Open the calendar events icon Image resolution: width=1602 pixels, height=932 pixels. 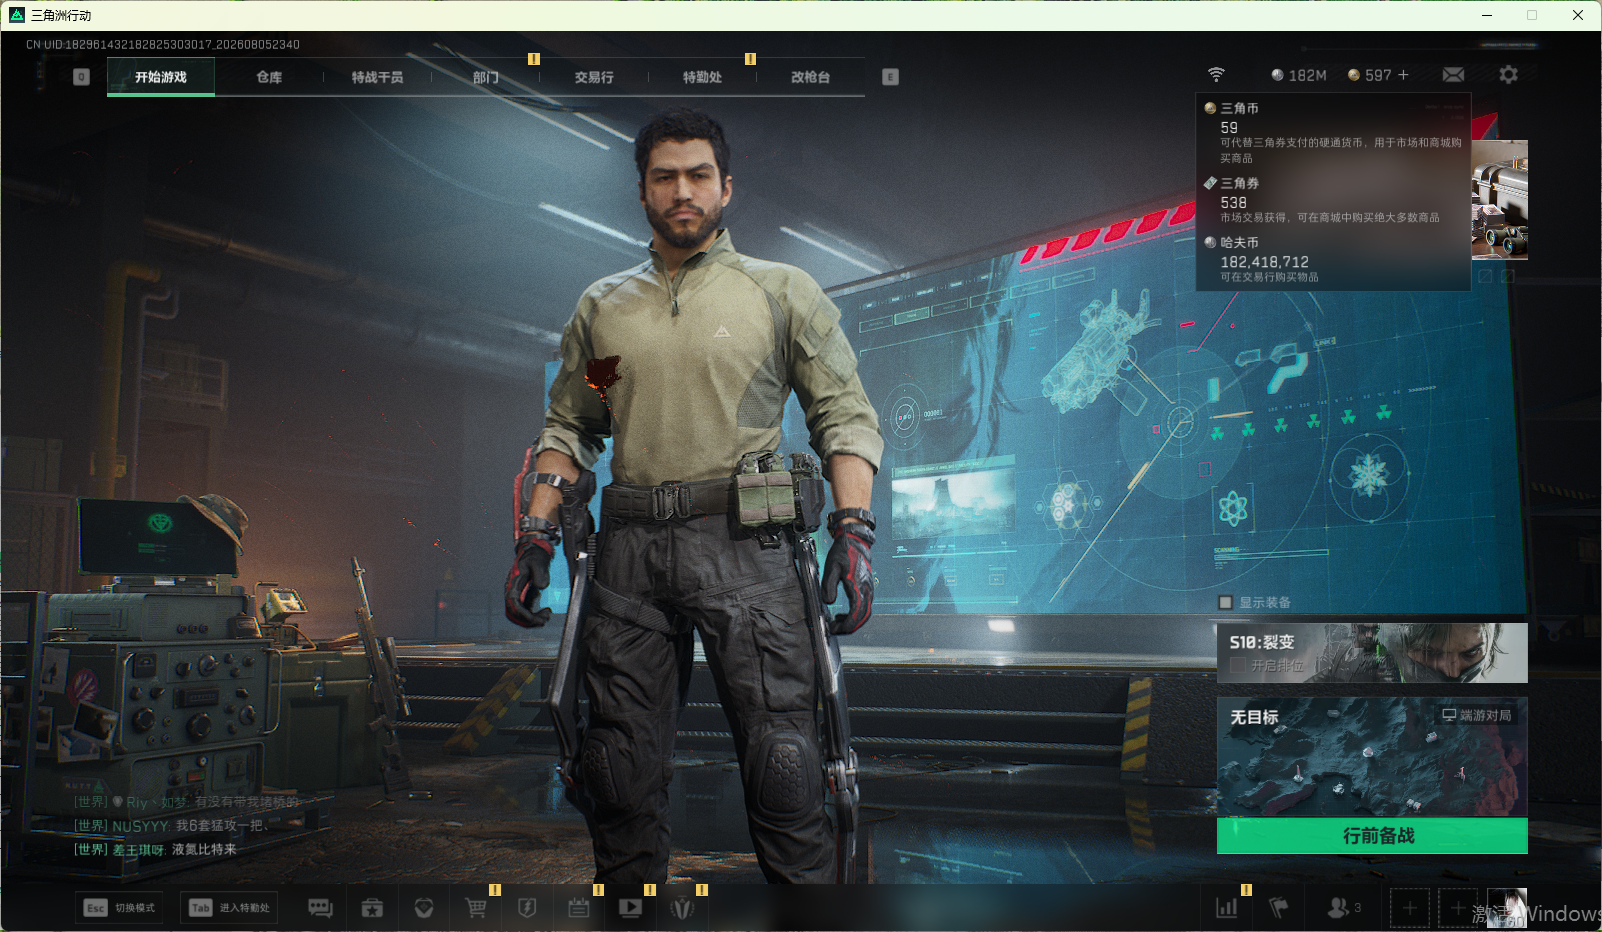point(579,908)
